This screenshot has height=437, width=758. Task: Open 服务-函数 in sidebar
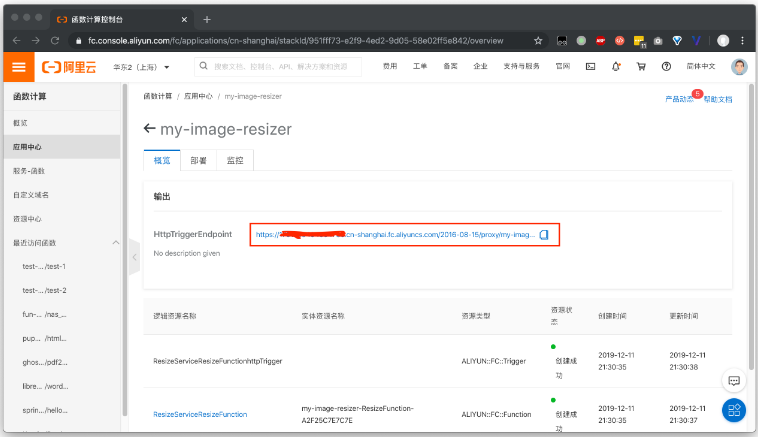pos(62,171)
